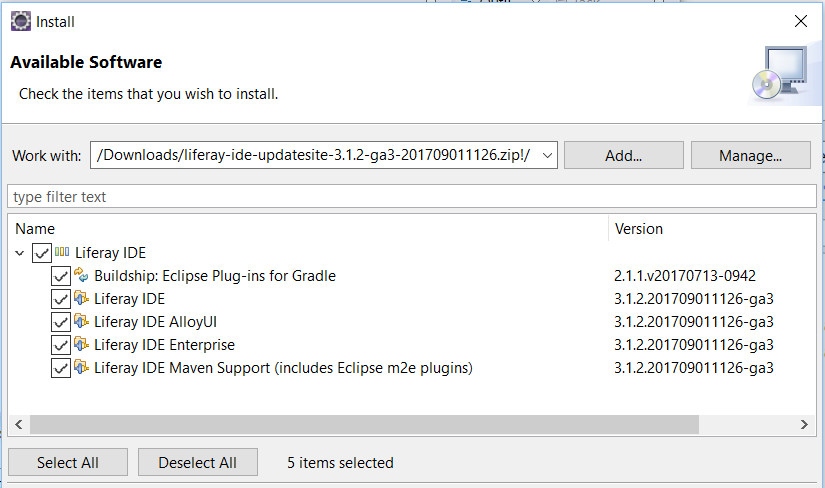Click Deselect All button
Screen dimensions: 825x488
point(198,462)
